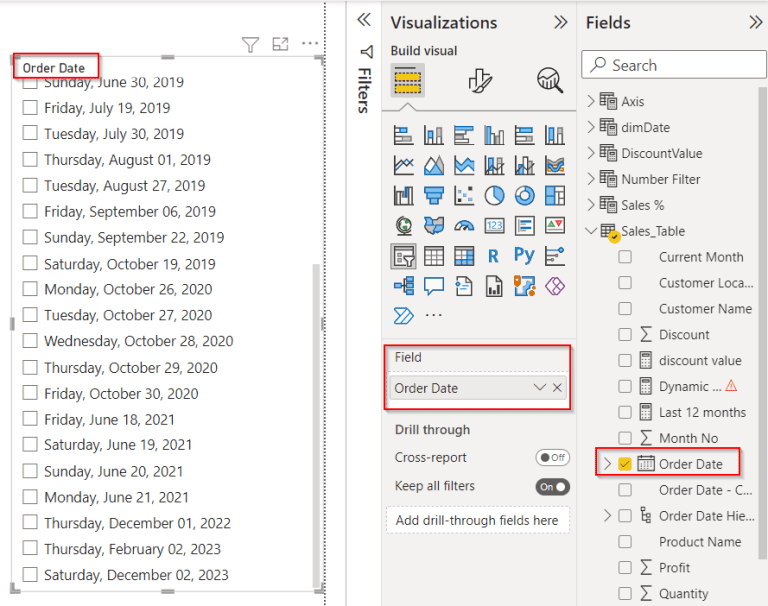
Task: Select the KPI visual
Action: (554, 226)
